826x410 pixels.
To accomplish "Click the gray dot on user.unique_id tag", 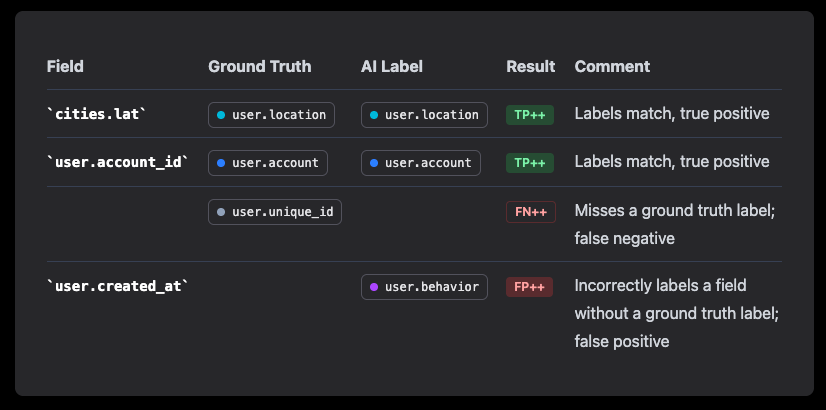I will point(221,211).
